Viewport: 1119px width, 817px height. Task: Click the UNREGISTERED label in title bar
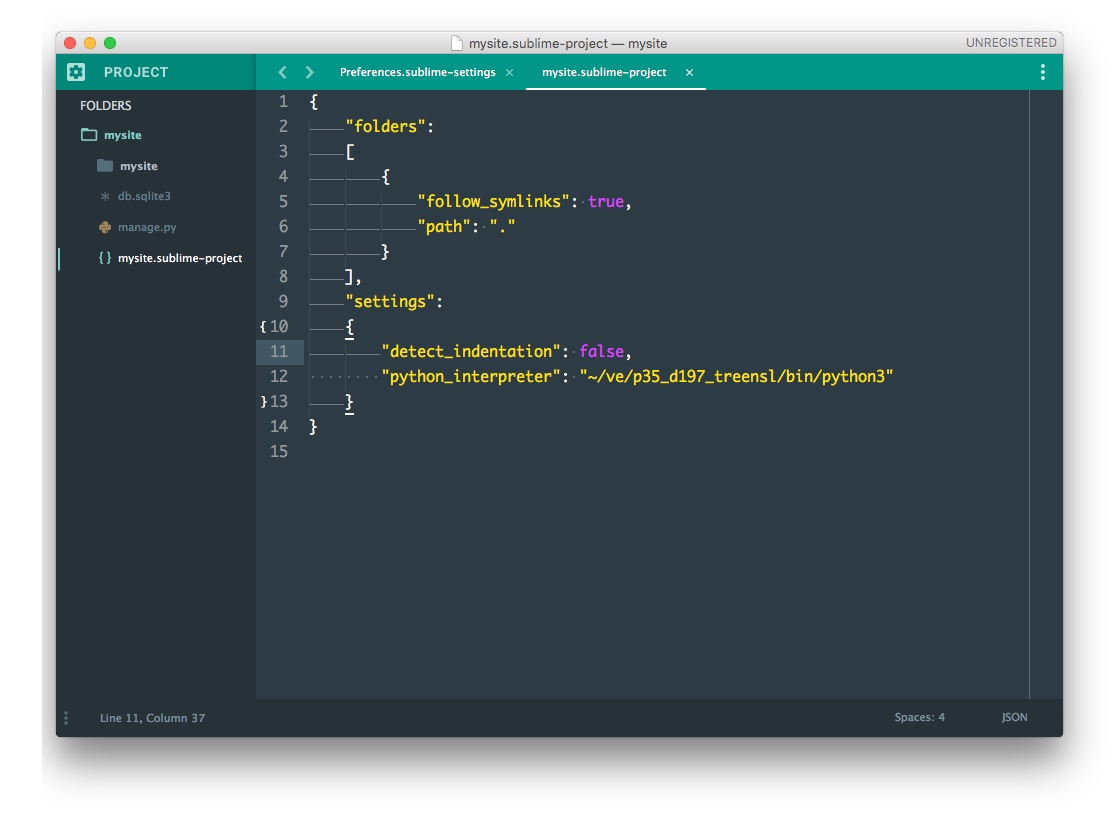pyautogui.click(x=1011, y=43)
